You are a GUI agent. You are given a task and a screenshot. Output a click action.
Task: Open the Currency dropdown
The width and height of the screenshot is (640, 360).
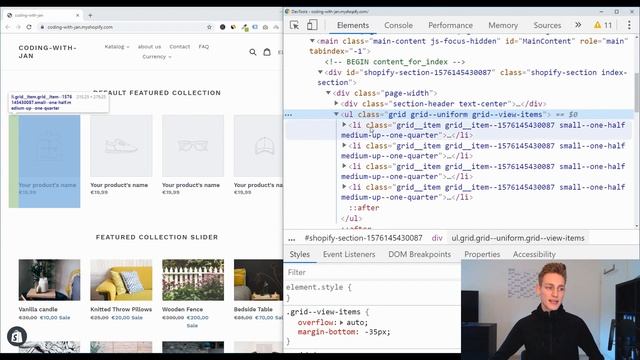(x=157, y=57)
